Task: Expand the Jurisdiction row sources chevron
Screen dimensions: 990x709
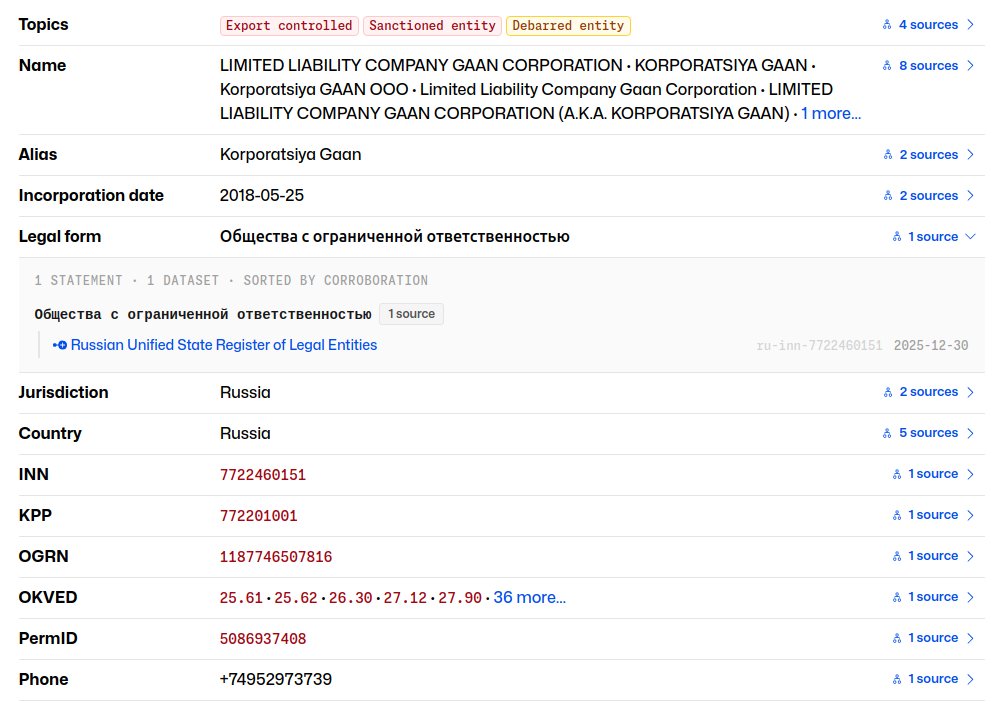Action: point(971,392)
